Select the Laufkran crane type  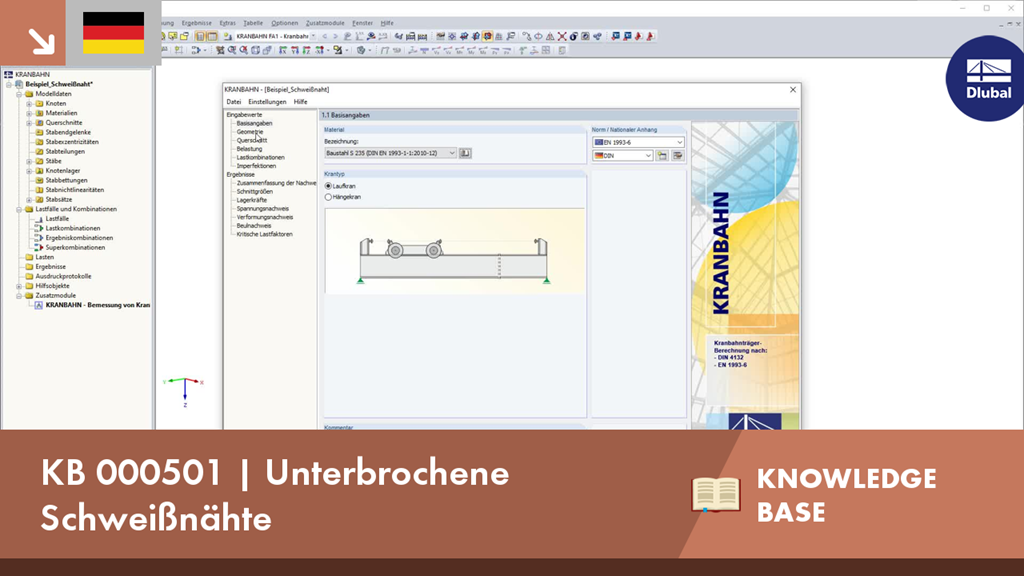point(328,186)
